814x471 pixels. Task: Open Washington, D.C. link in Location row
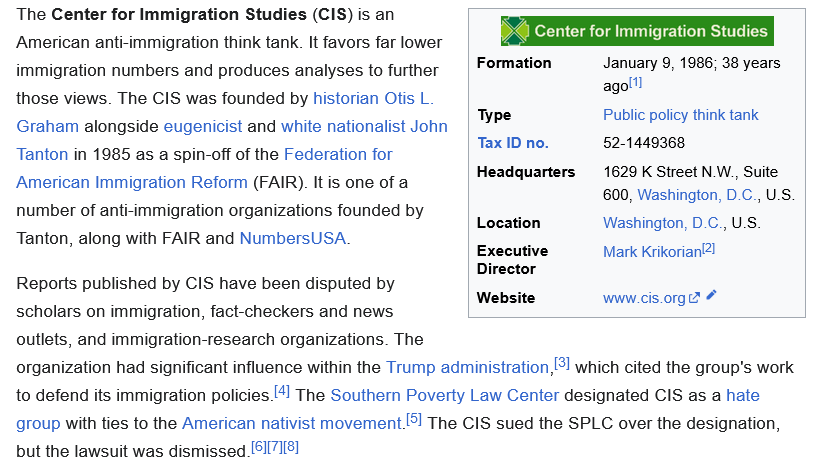tap(662, 223)
